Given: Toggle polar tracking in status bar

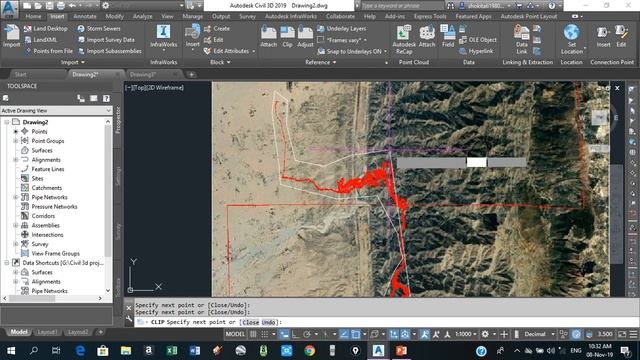Looking at the screenshot, I should (307, 334).
